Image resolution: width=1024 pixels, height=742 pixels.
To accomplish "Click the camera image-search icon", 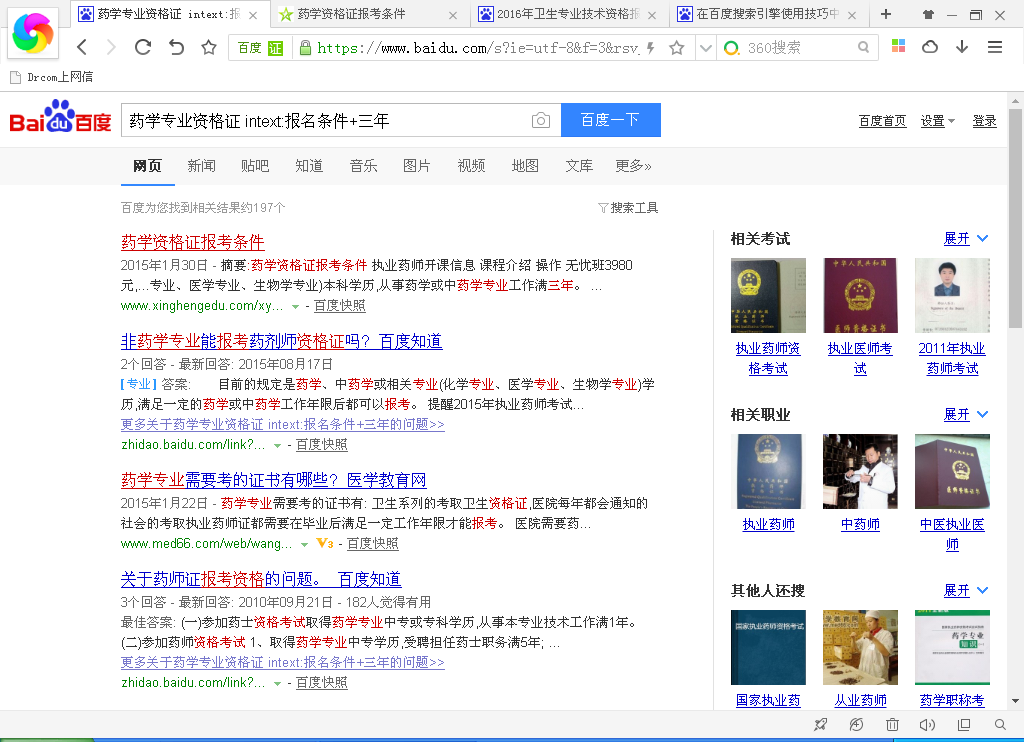I will tap(541, 120).
